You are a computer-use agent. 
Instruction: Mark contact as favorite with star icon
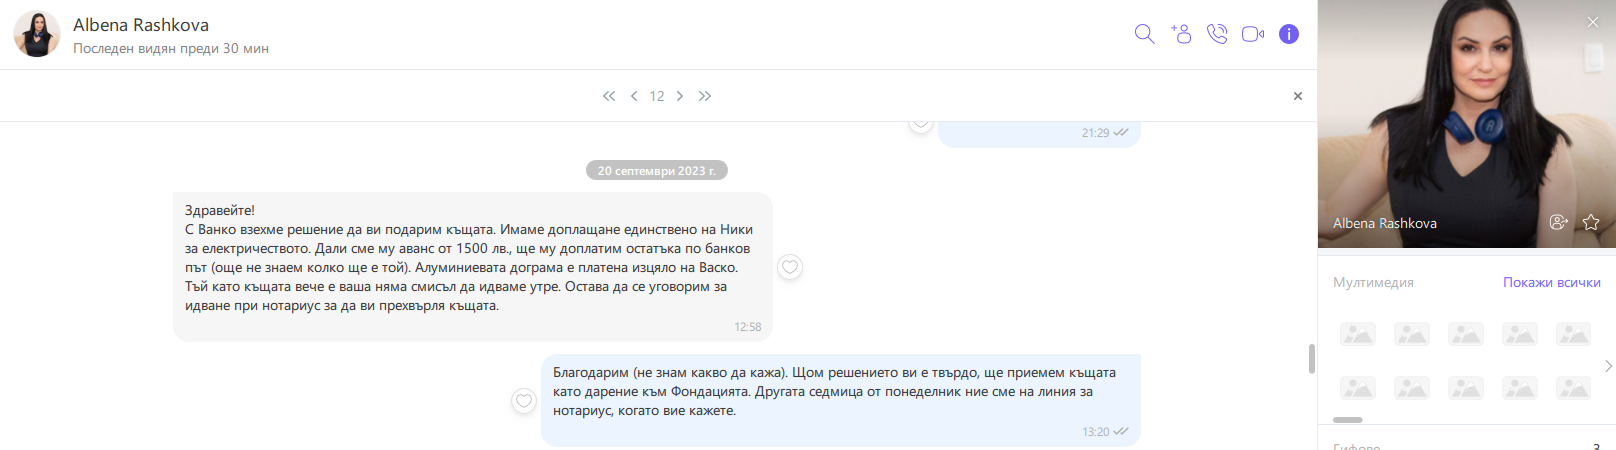[x=1591, y=222]
